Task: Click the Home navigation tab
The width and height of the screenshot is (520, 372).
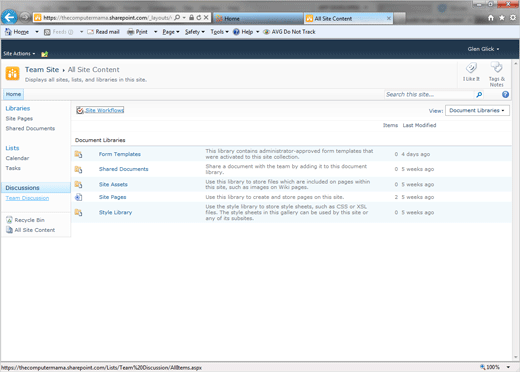Action: (x=13, y=94)
